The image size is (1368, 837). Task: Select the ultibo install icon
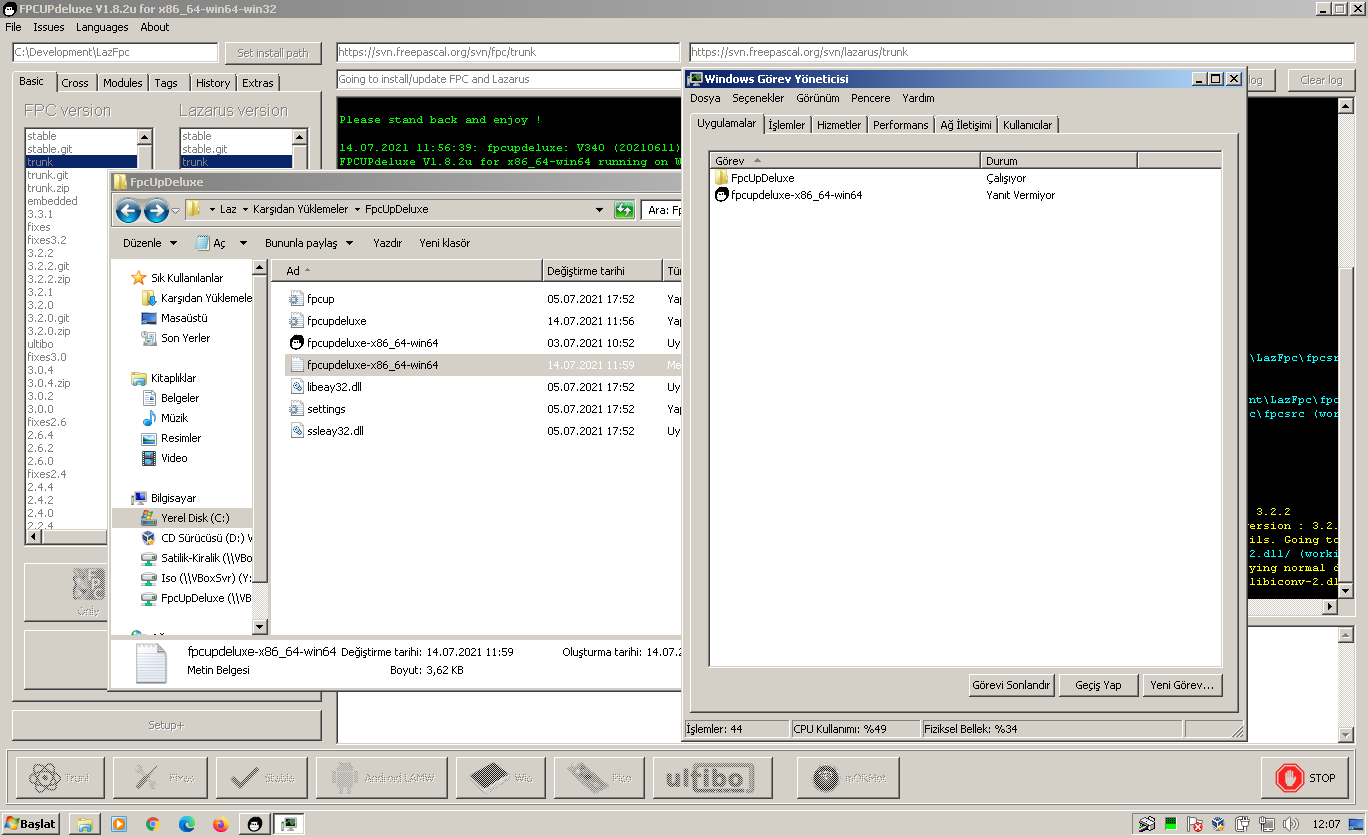(x=712, y=777)
